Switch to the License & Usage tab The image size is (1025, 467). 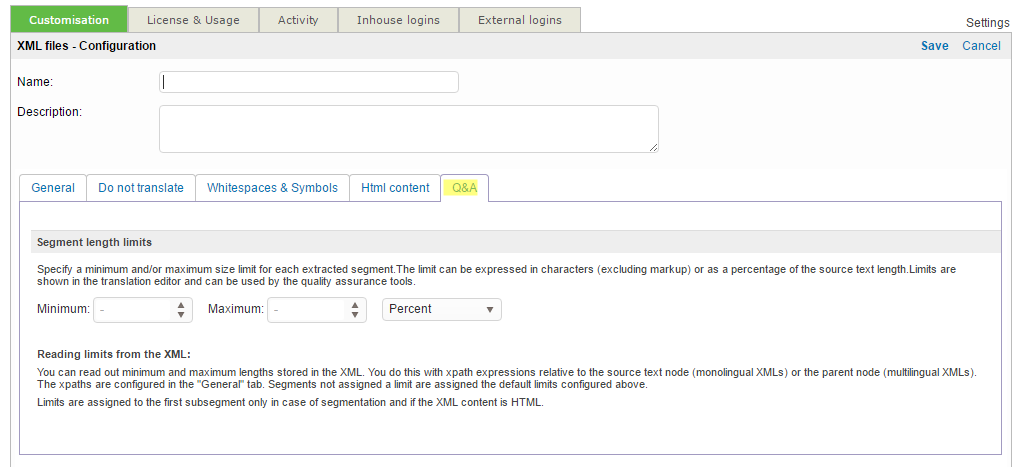(193, 20)
